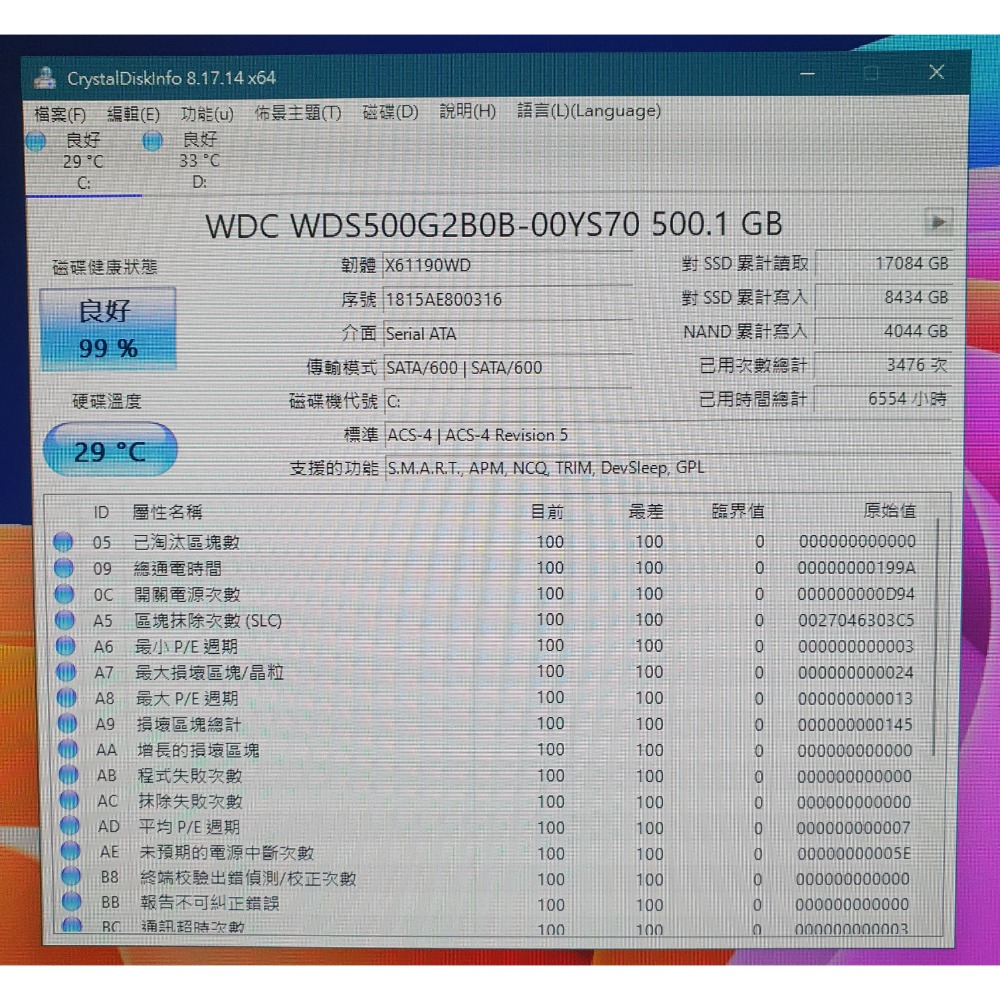This screenshot has height=1000, width=1000.
Task: Click the serial number field 1815AE800316
Action: click(x=507, y=300)
